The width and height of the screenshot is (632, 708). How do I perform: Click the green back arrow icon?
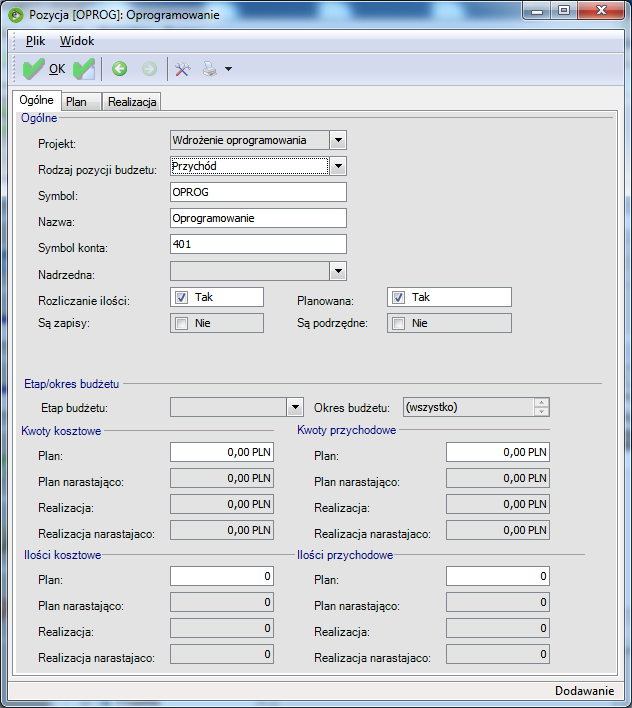coord(120,69)
